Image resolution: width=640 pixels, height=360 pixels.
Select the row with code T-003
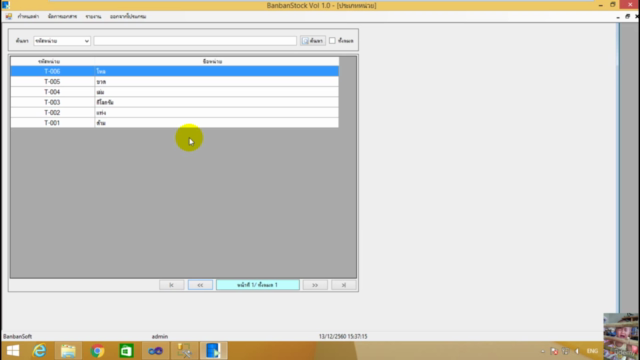click(175, 102)
